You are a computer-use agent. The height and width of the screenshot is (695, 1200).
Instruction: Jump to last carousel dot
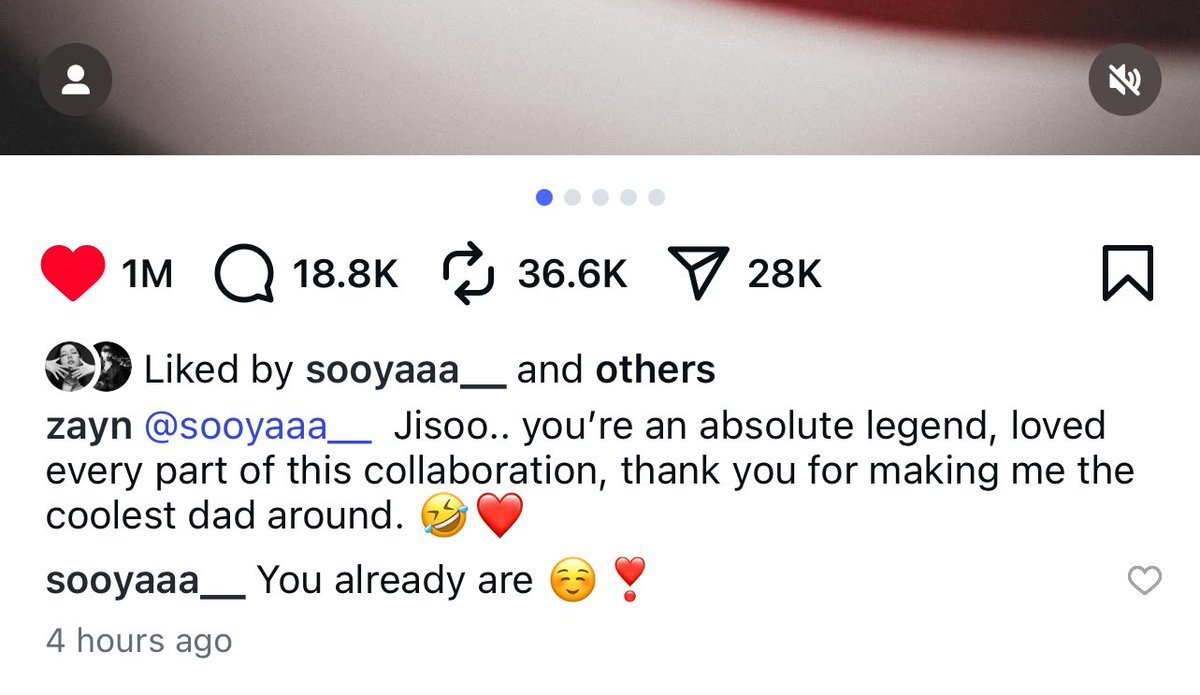pos(656,197)
